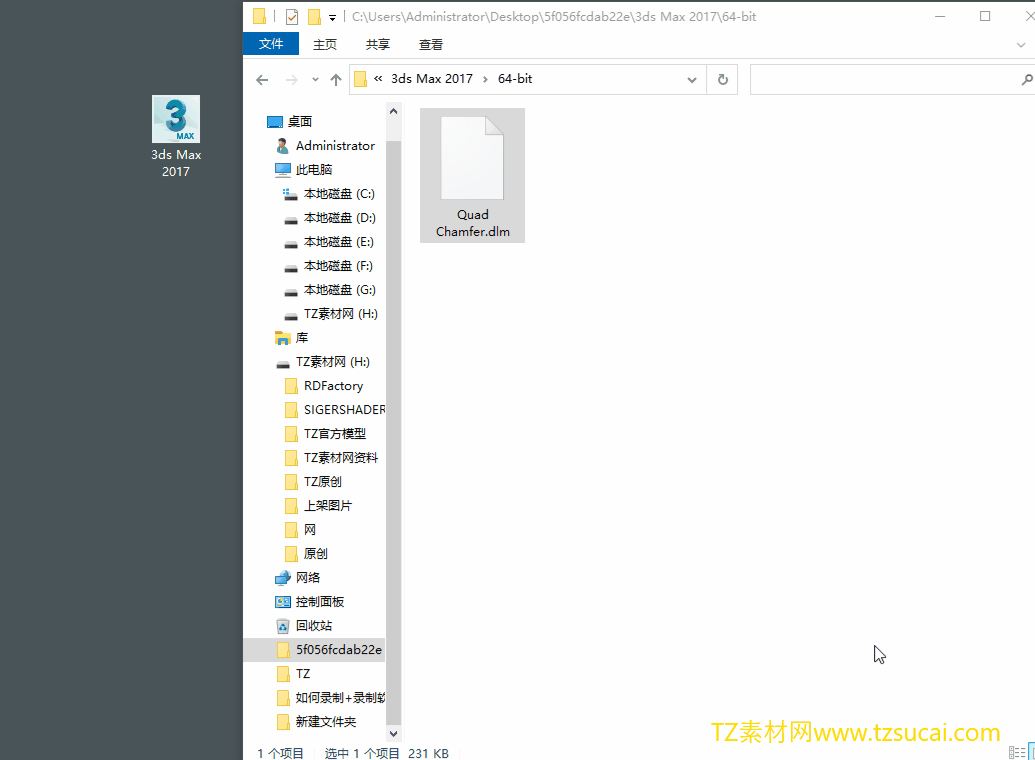Open 本地磁盘 (E:) drive
The width and height of the screenshot is (1035, 760).
(339, 242)
